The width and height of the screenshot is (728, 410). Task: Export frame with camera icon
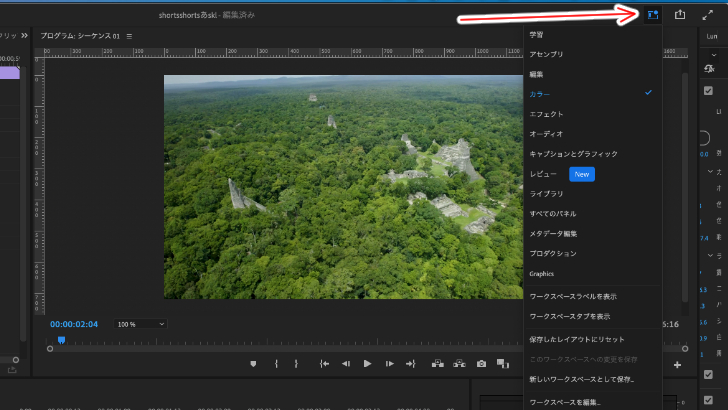coord(481,364)
